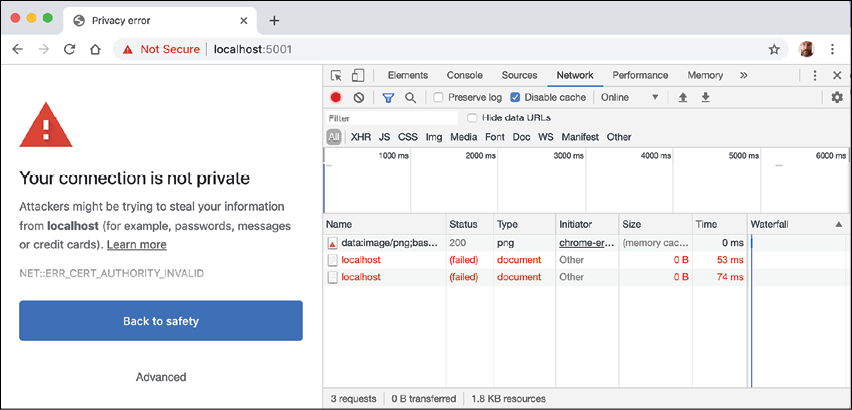Sort by the Size column header
The height and width of the screenshot is (410, 852).
tap(656, 224)
